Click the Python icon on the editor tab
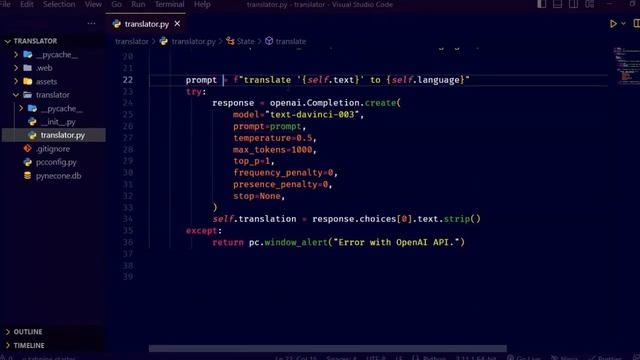 117,24
